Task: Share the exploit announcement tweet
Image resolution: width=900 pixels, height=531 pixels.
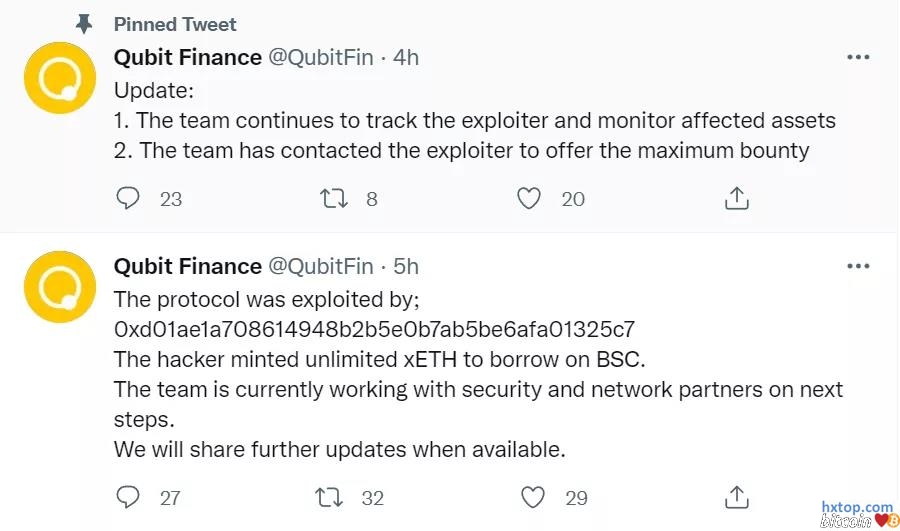Action: point(736,497)
